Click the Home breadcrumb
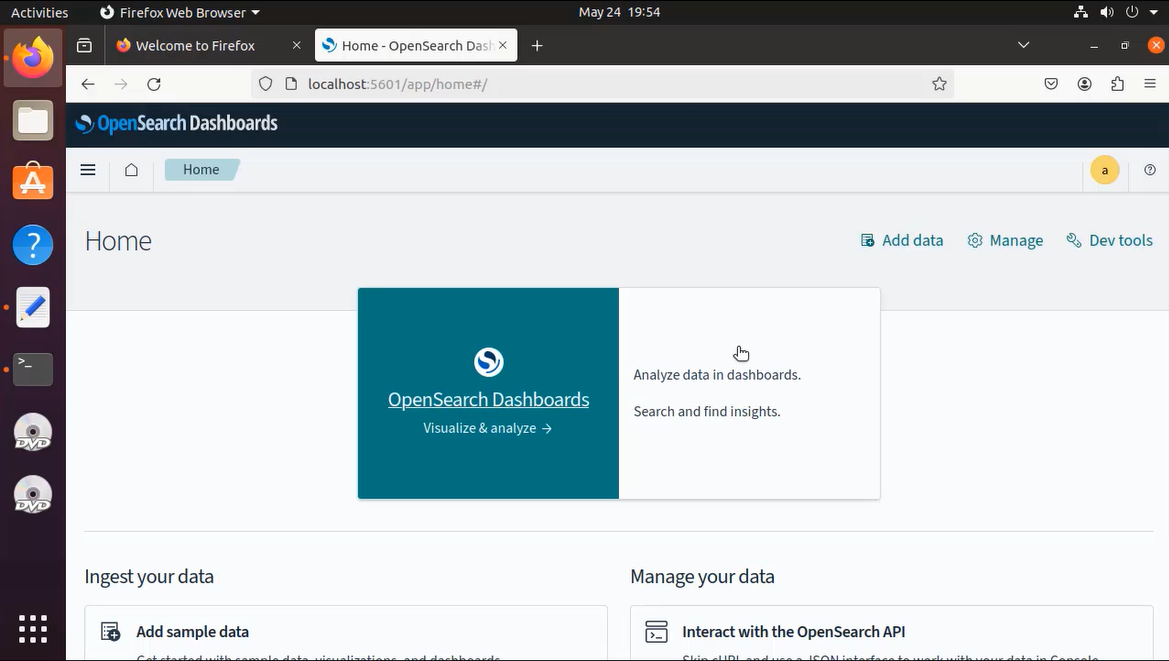The width and height of the screenshot is (1169, 661). pyautogui.click(x=201, y=170)
